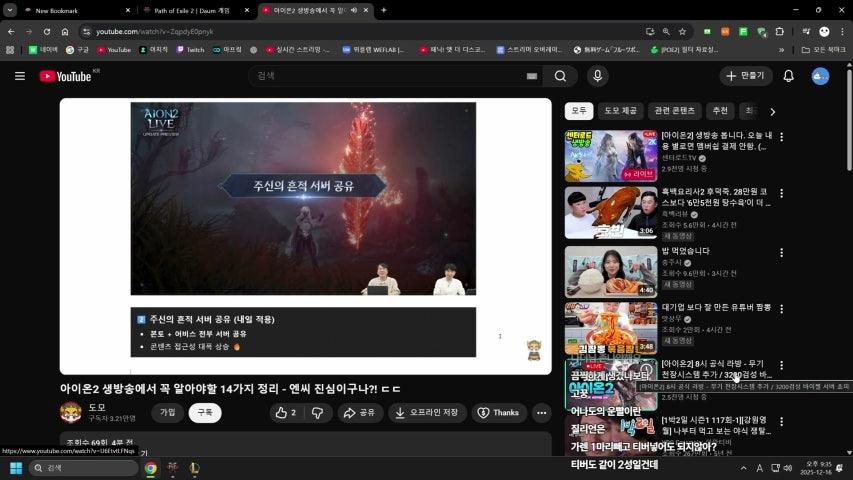Click the voice search microphone icon

click(597, 76)
